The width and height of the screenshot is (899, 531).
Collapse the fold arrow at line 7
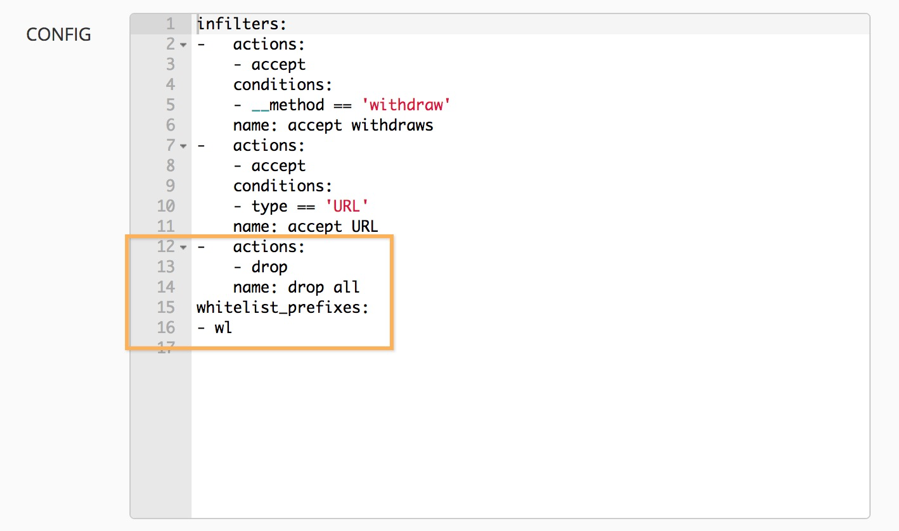[x=184, y=146]
